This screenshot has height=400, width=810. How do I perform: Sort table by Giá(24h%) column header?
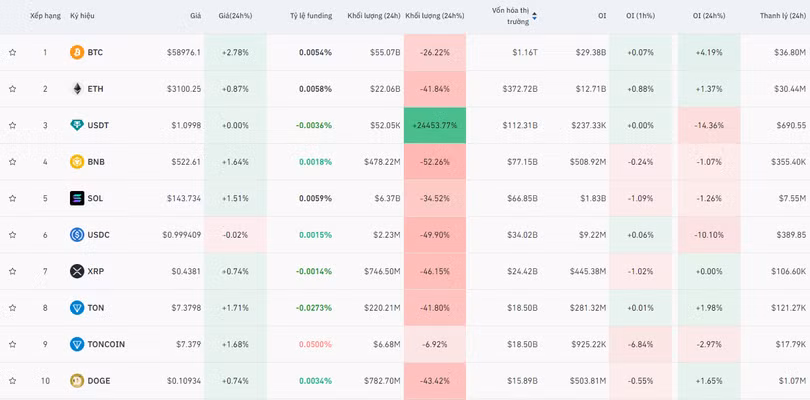[x=235, y=16]
